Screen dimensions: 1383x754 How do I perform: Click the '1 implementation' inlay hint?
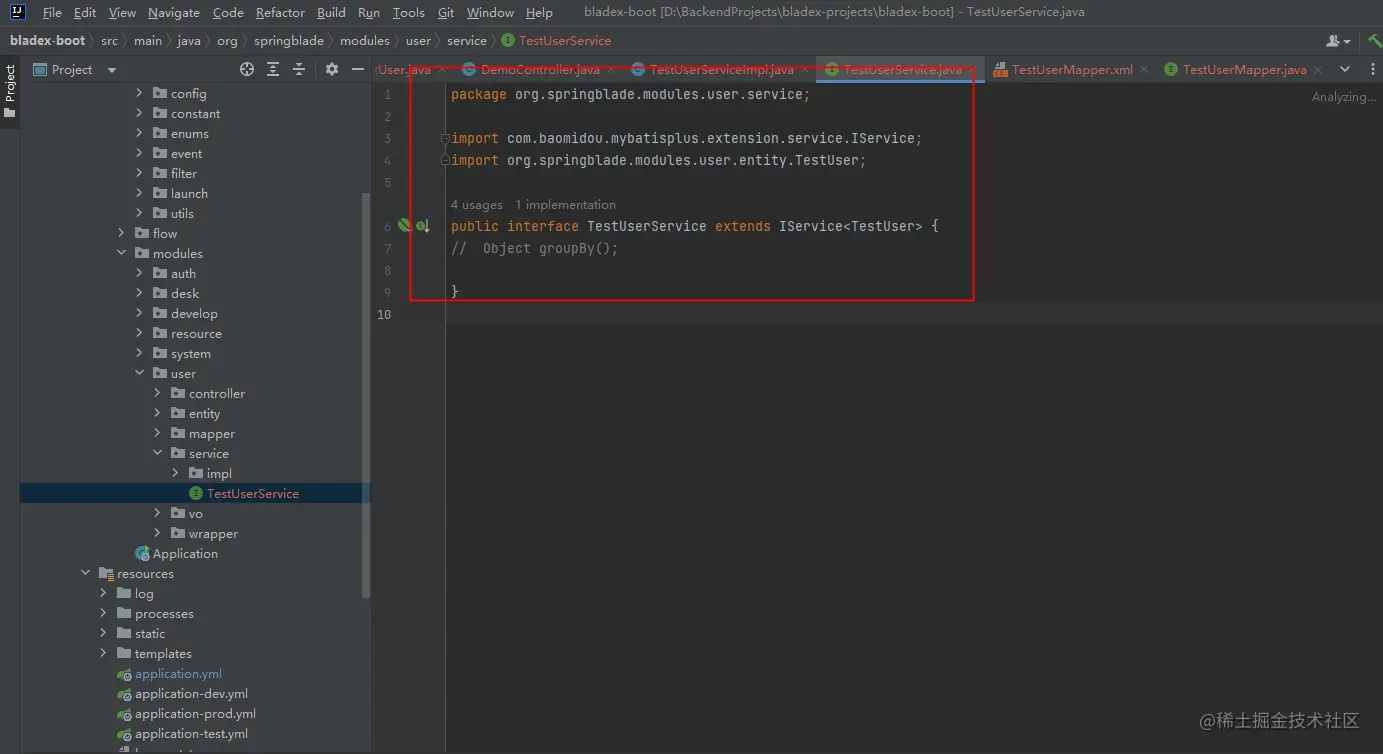point(566,205)
